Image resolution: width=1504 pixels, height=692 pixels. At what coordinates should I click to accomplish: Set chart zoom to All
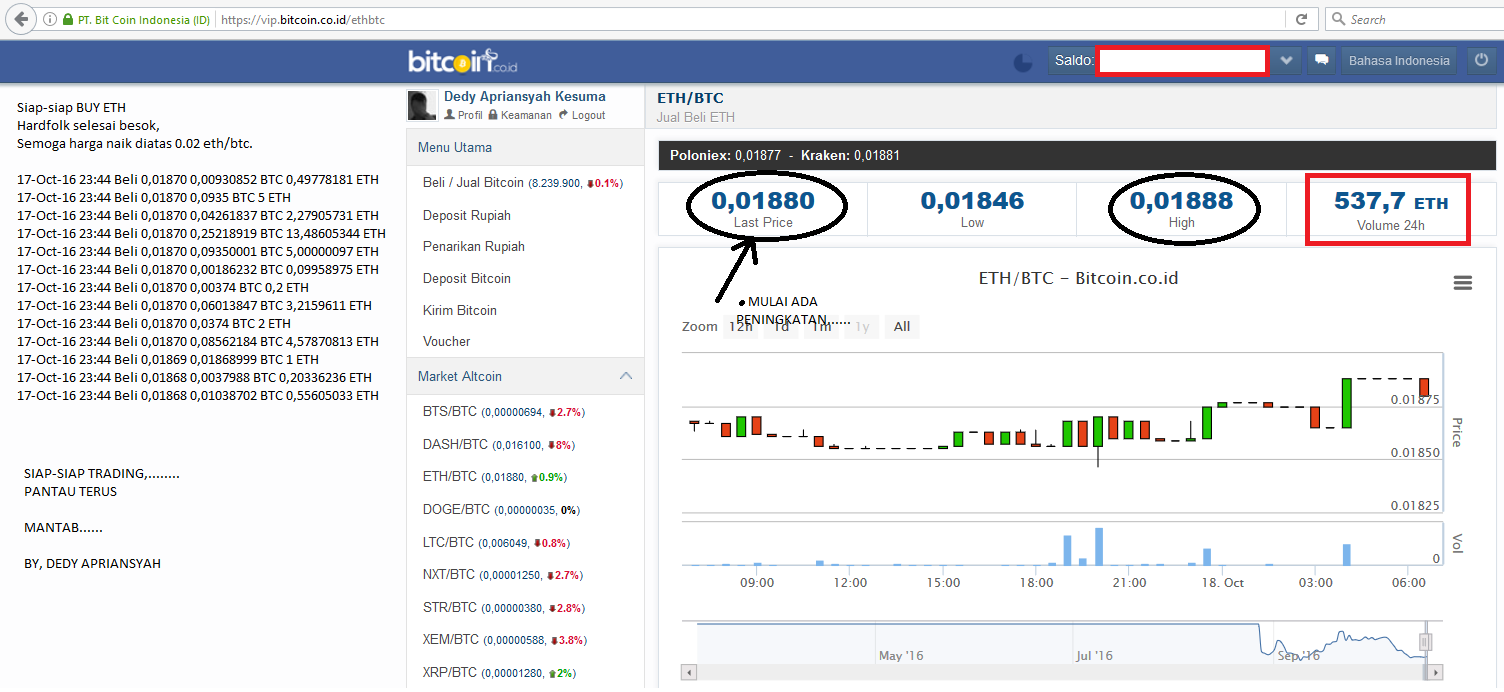tap(902, 326)
